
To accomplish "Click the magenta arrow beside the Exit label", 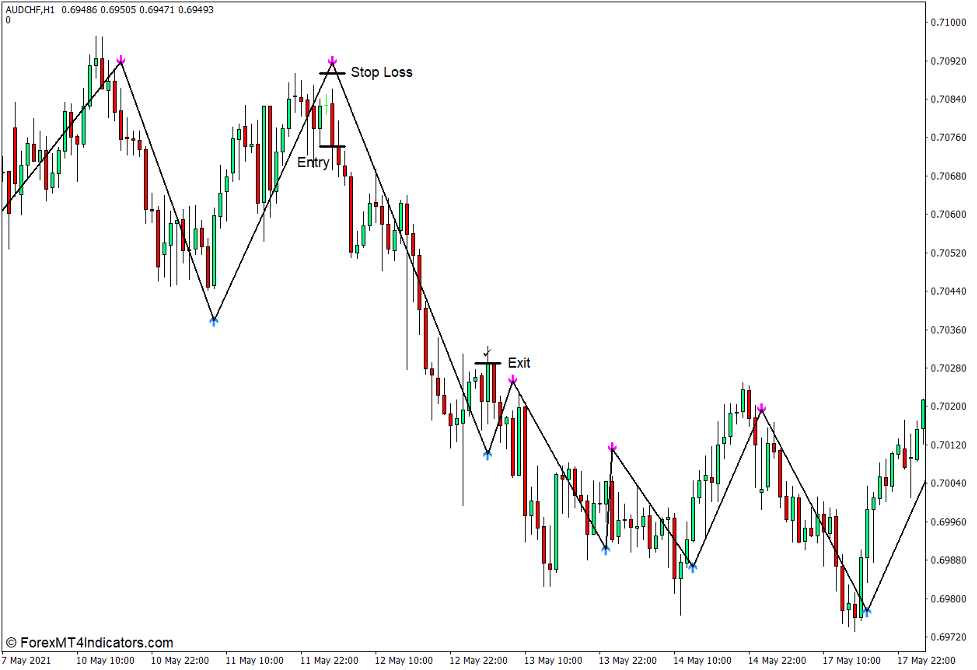I will 515,381.
